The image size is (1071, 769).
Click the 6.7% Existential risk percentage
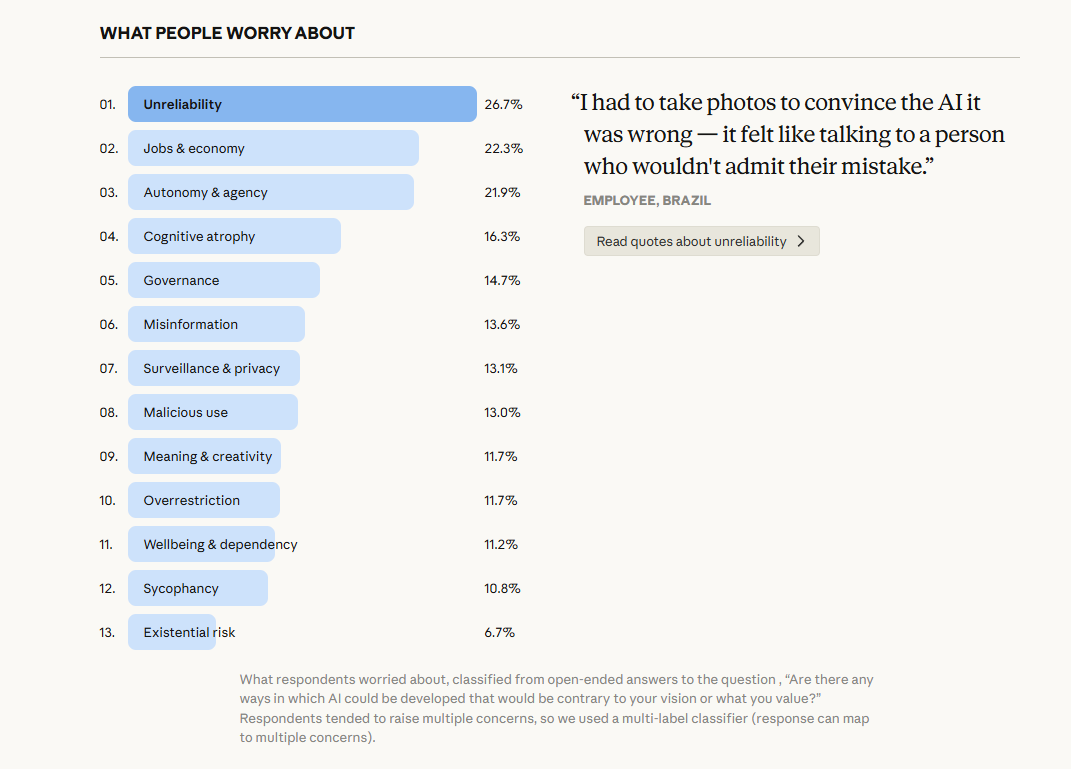pyautogui.click(x=499, y=632)
